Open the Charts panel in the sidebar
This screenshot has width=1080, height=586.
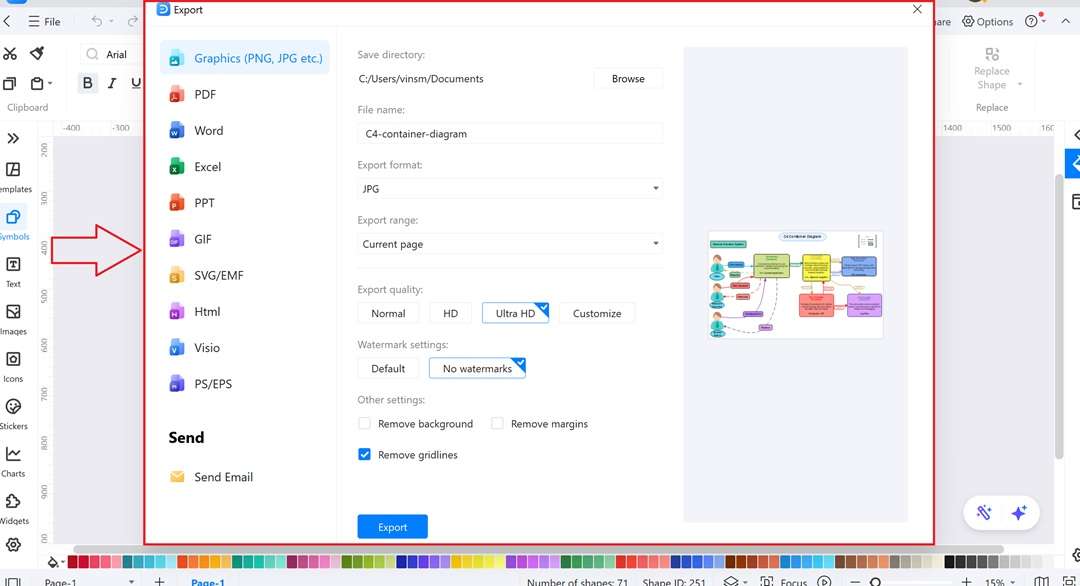pyautogui.click(x=14, y=459)
